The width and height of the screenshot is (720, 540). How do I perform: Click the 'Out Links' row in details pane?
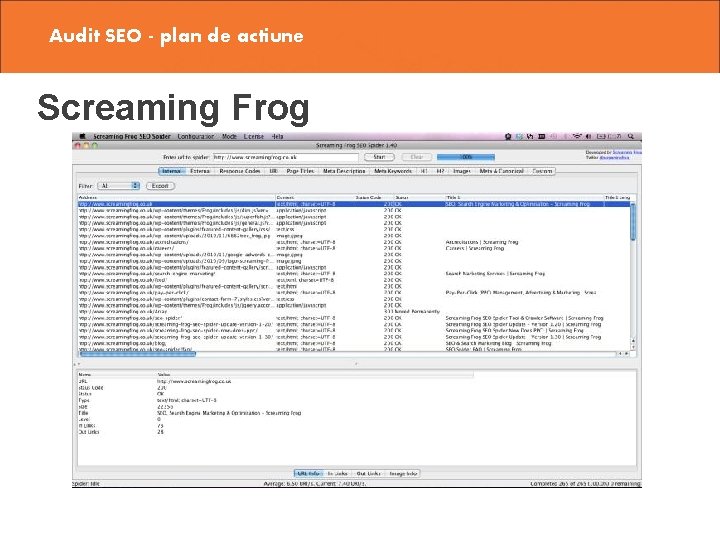[276, 432]
